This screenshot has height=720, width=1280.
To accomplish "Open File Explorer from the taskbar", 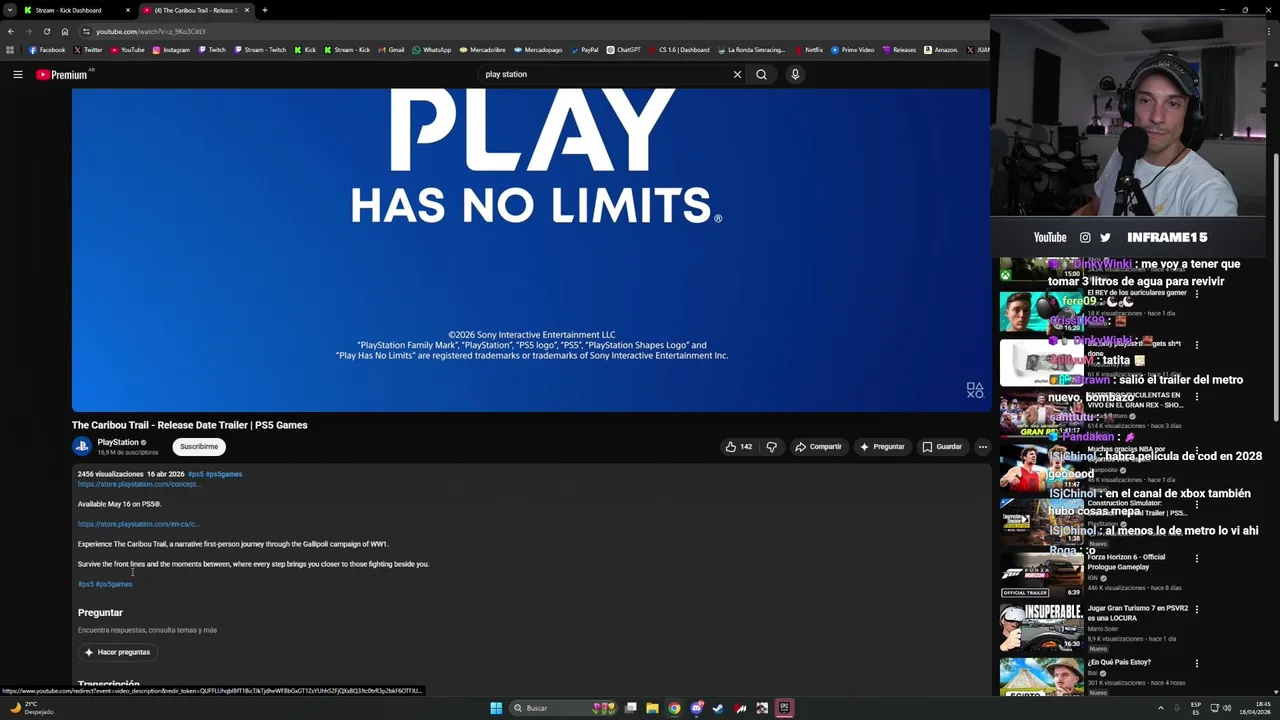I will click(652, 708).
